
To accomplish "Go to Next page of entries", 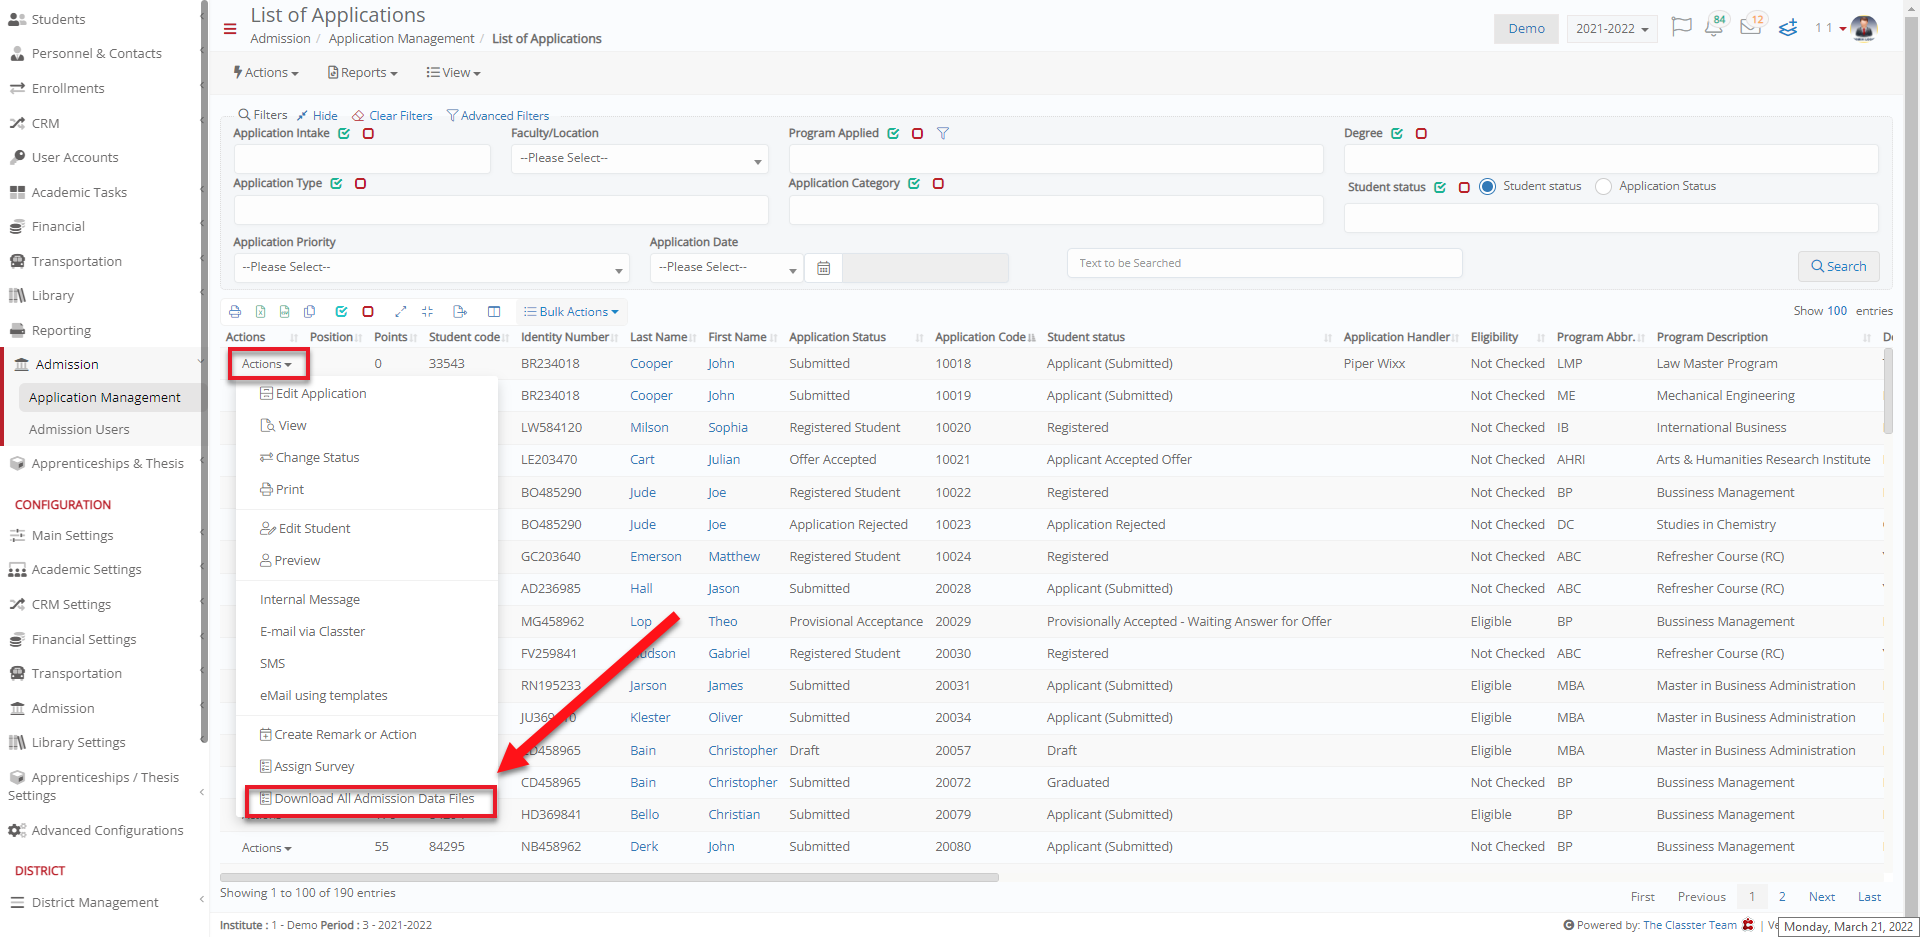I will click(1821, 897).
